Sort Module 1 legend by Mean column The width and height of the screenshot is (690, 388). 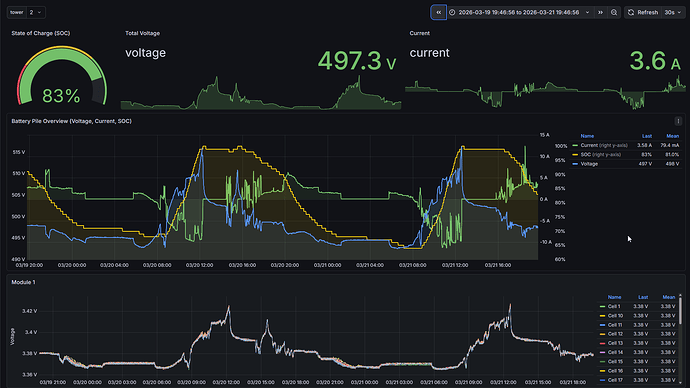[x=668, y=297]
